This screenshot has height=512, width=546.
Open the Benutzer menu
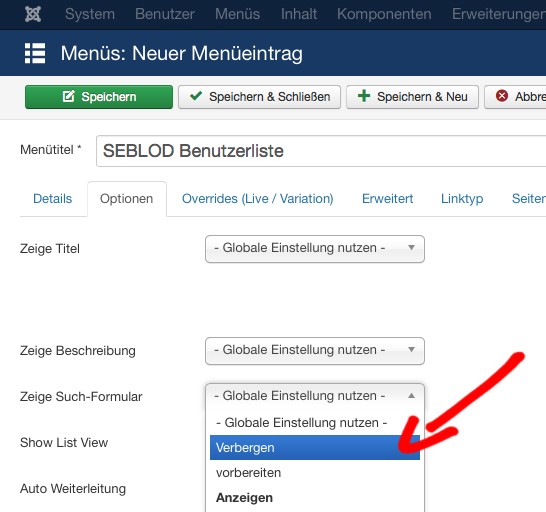165,14
